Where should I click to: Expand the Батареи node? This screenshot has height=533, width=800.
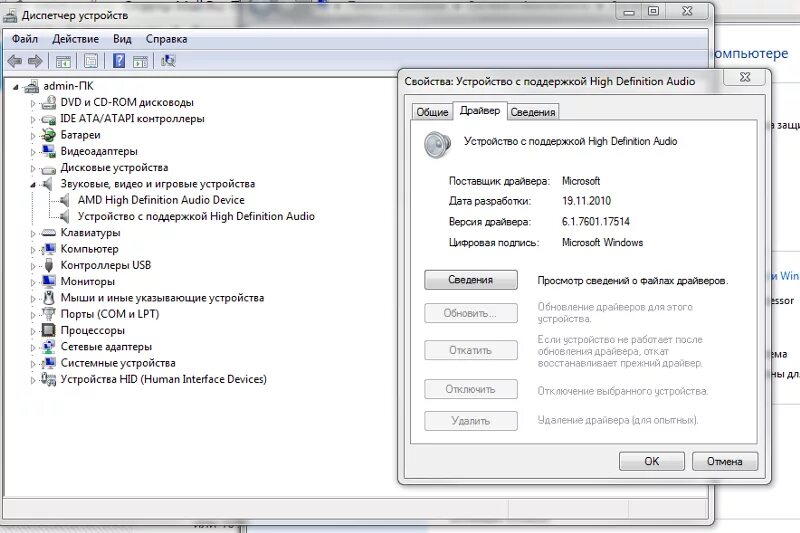point(33,136)
